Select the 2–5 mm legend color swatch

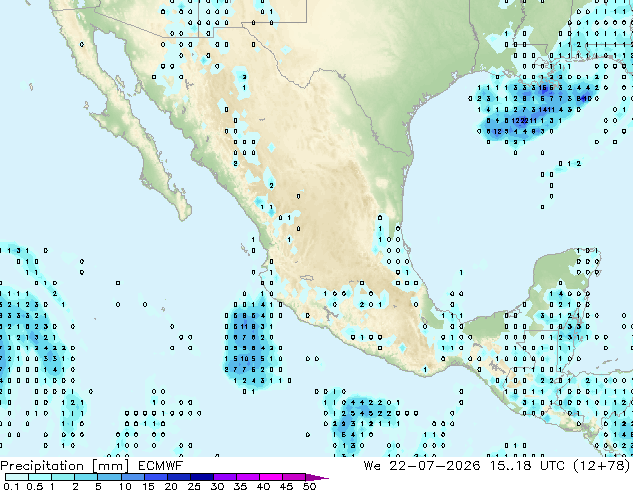tap(86, 477)
